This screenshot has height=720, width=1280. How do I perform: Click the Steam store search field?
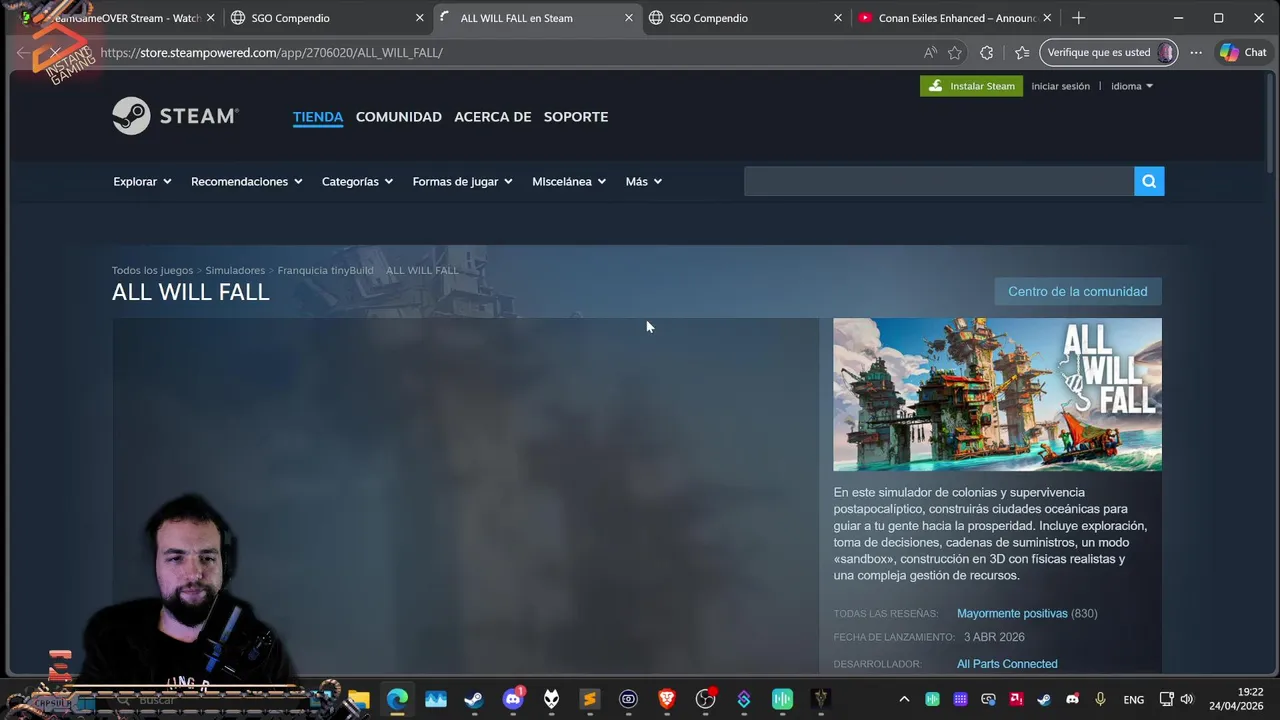pyautogui.click(x=939, y=181)
